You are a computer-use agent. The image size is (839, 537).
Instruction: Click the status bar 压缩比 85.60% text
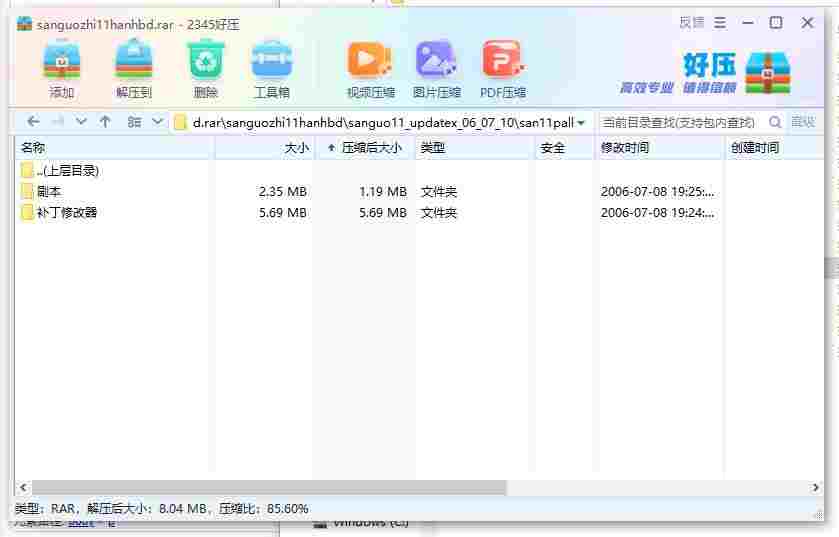(264, 508)
